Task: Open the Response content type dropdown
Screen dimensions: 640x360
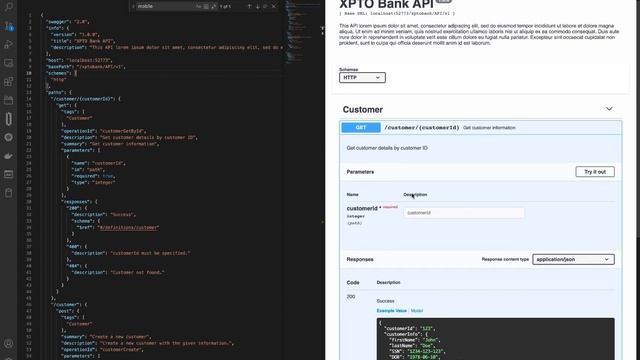Action: click(573, 260)
